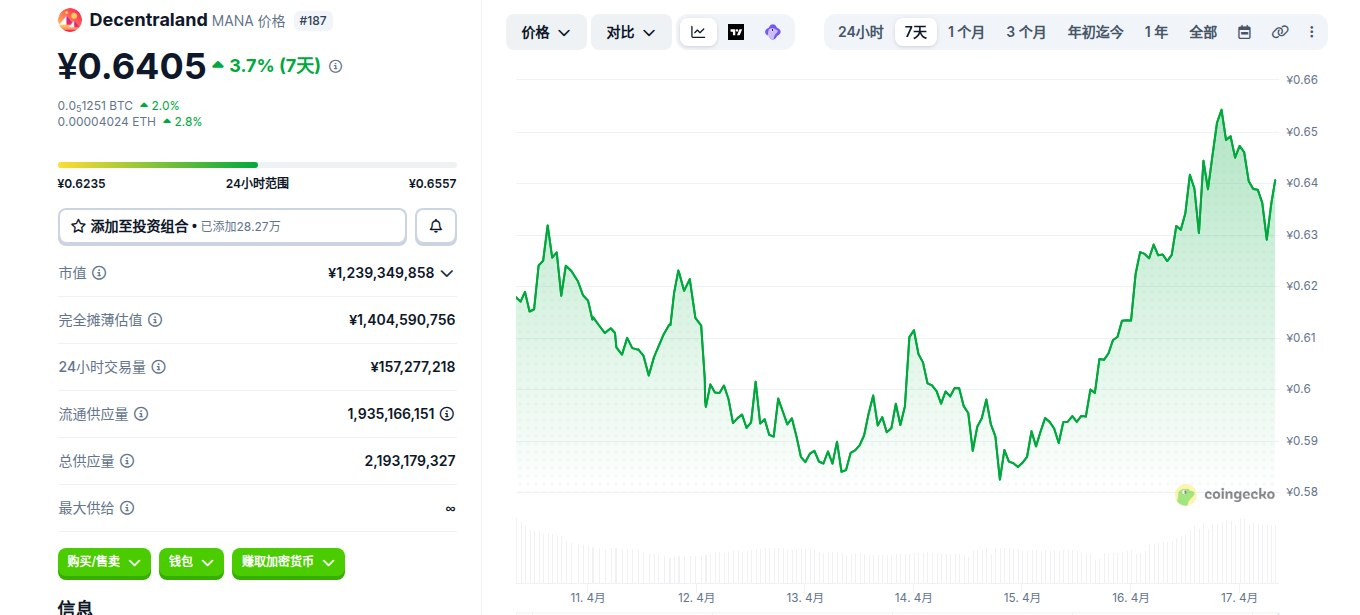Show info for 总供应量

pyautogui.click(x=127, y=461)
